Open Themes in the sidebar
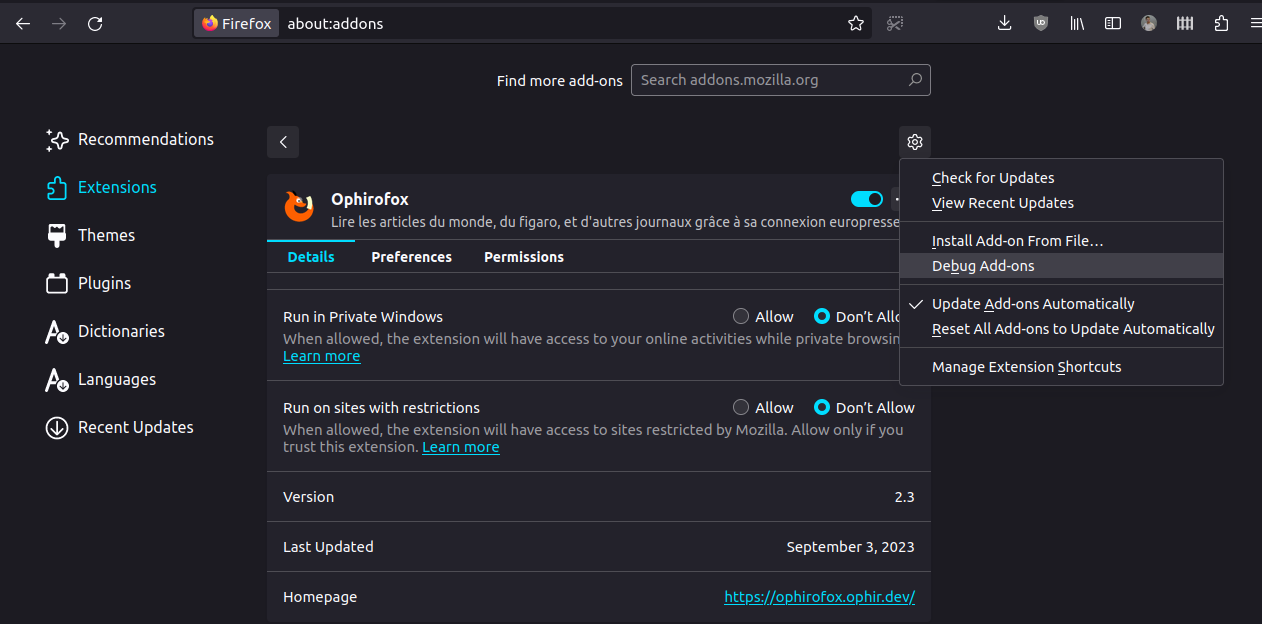This screenshot has height=624, width=1262. [106, 235]
